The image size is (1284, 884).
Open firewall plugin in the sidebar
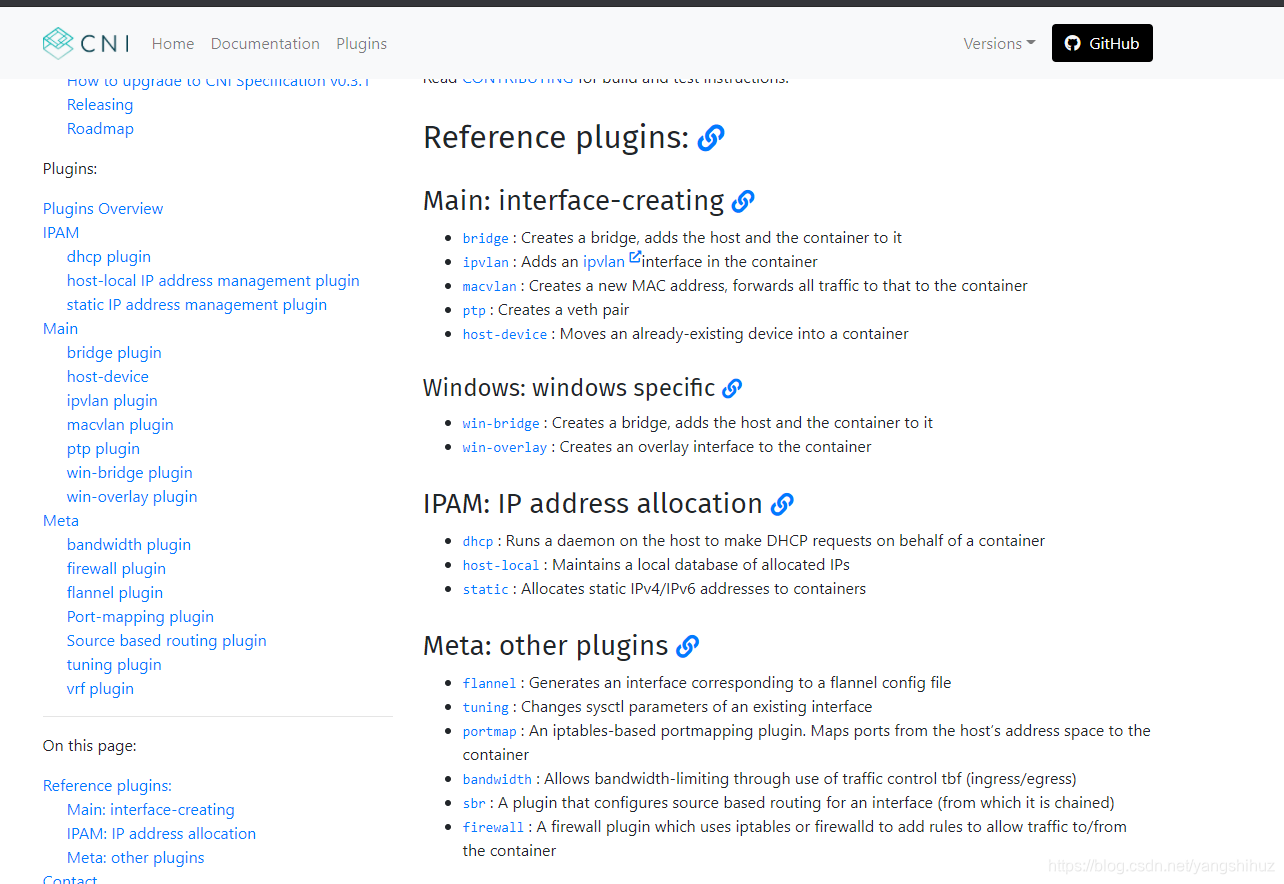(116, 568)
